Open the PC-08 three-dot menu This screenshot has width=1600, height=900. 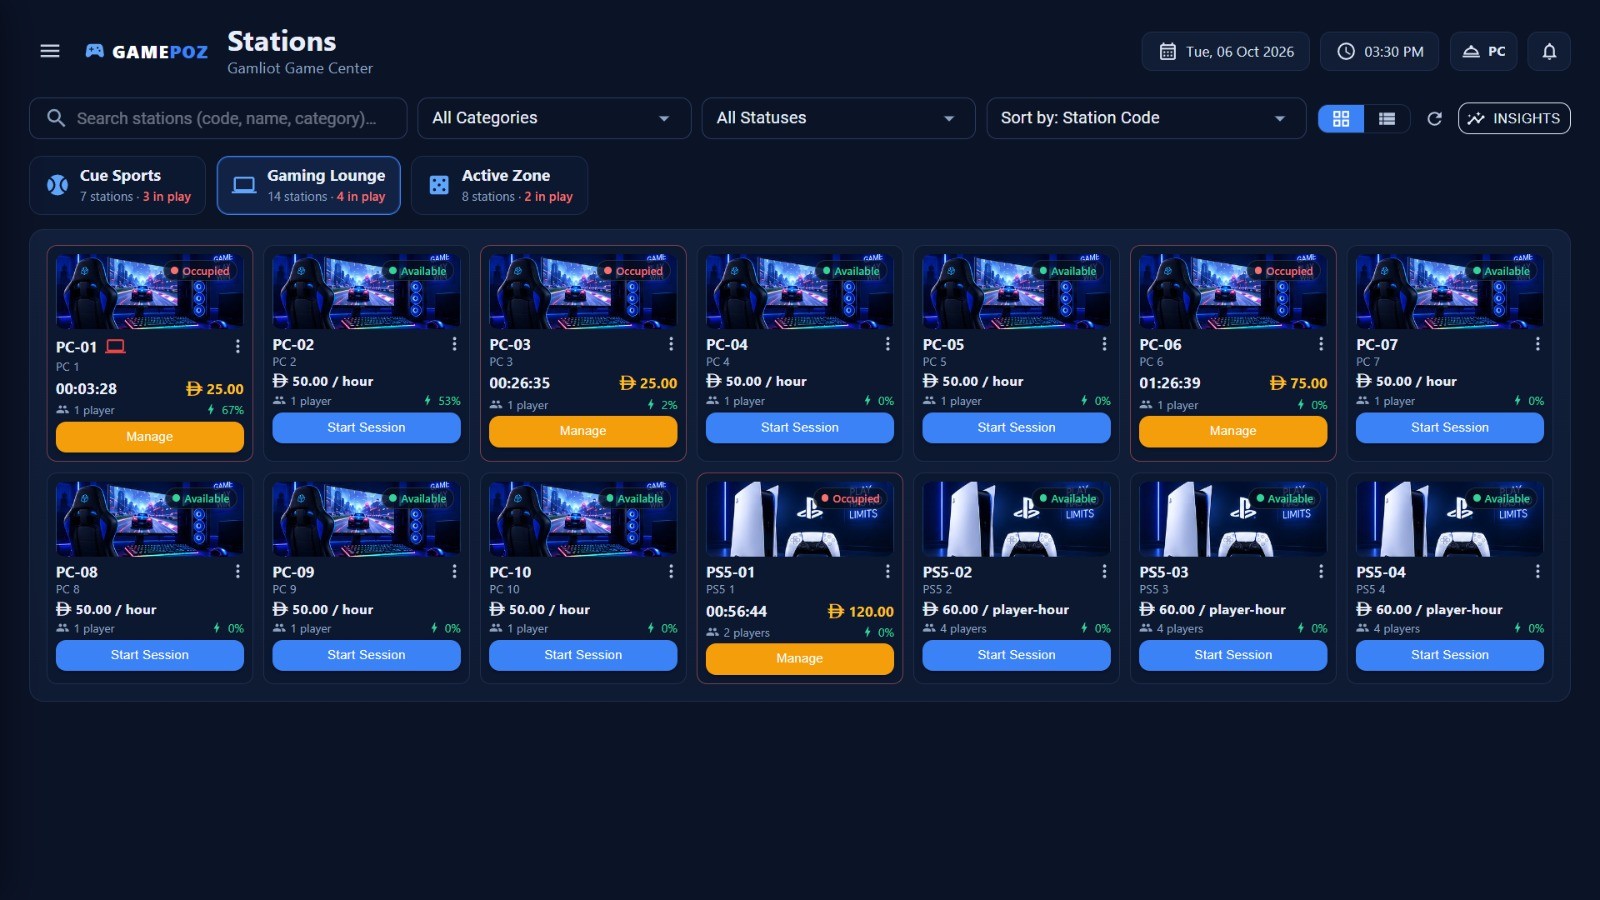coord(237,571)
